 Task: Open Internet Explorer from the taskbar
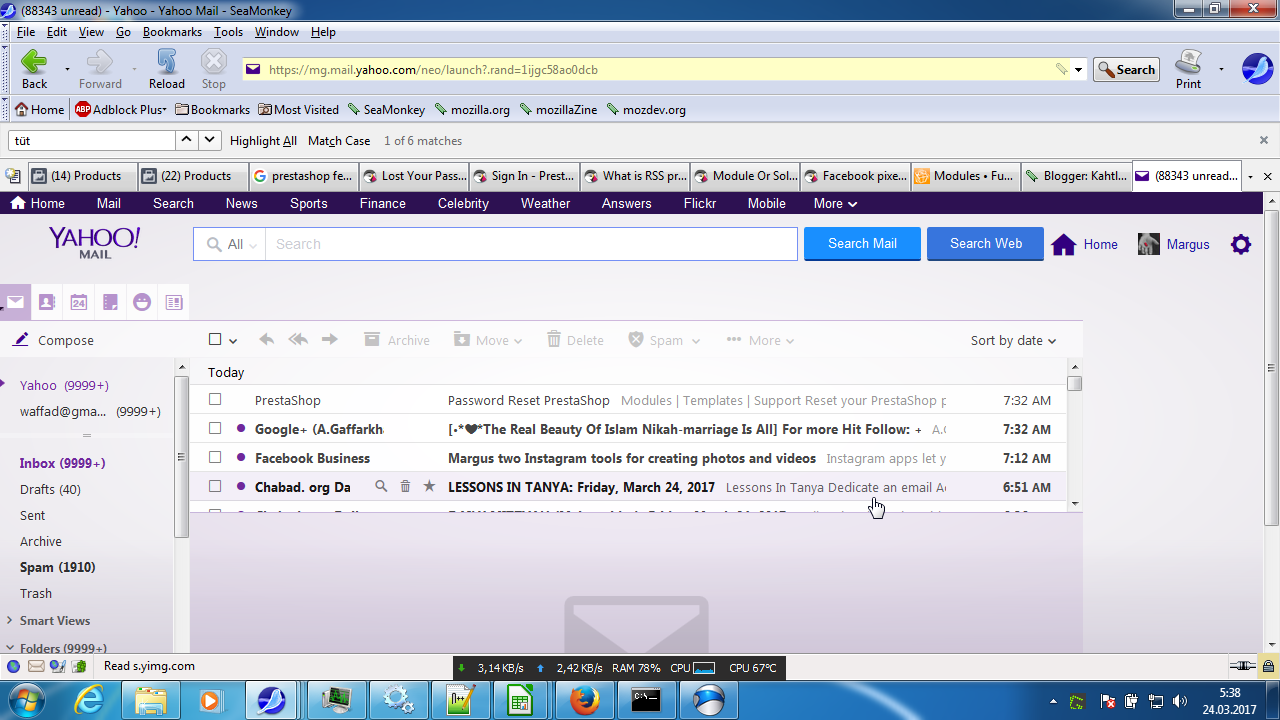[x=89, y=700]
